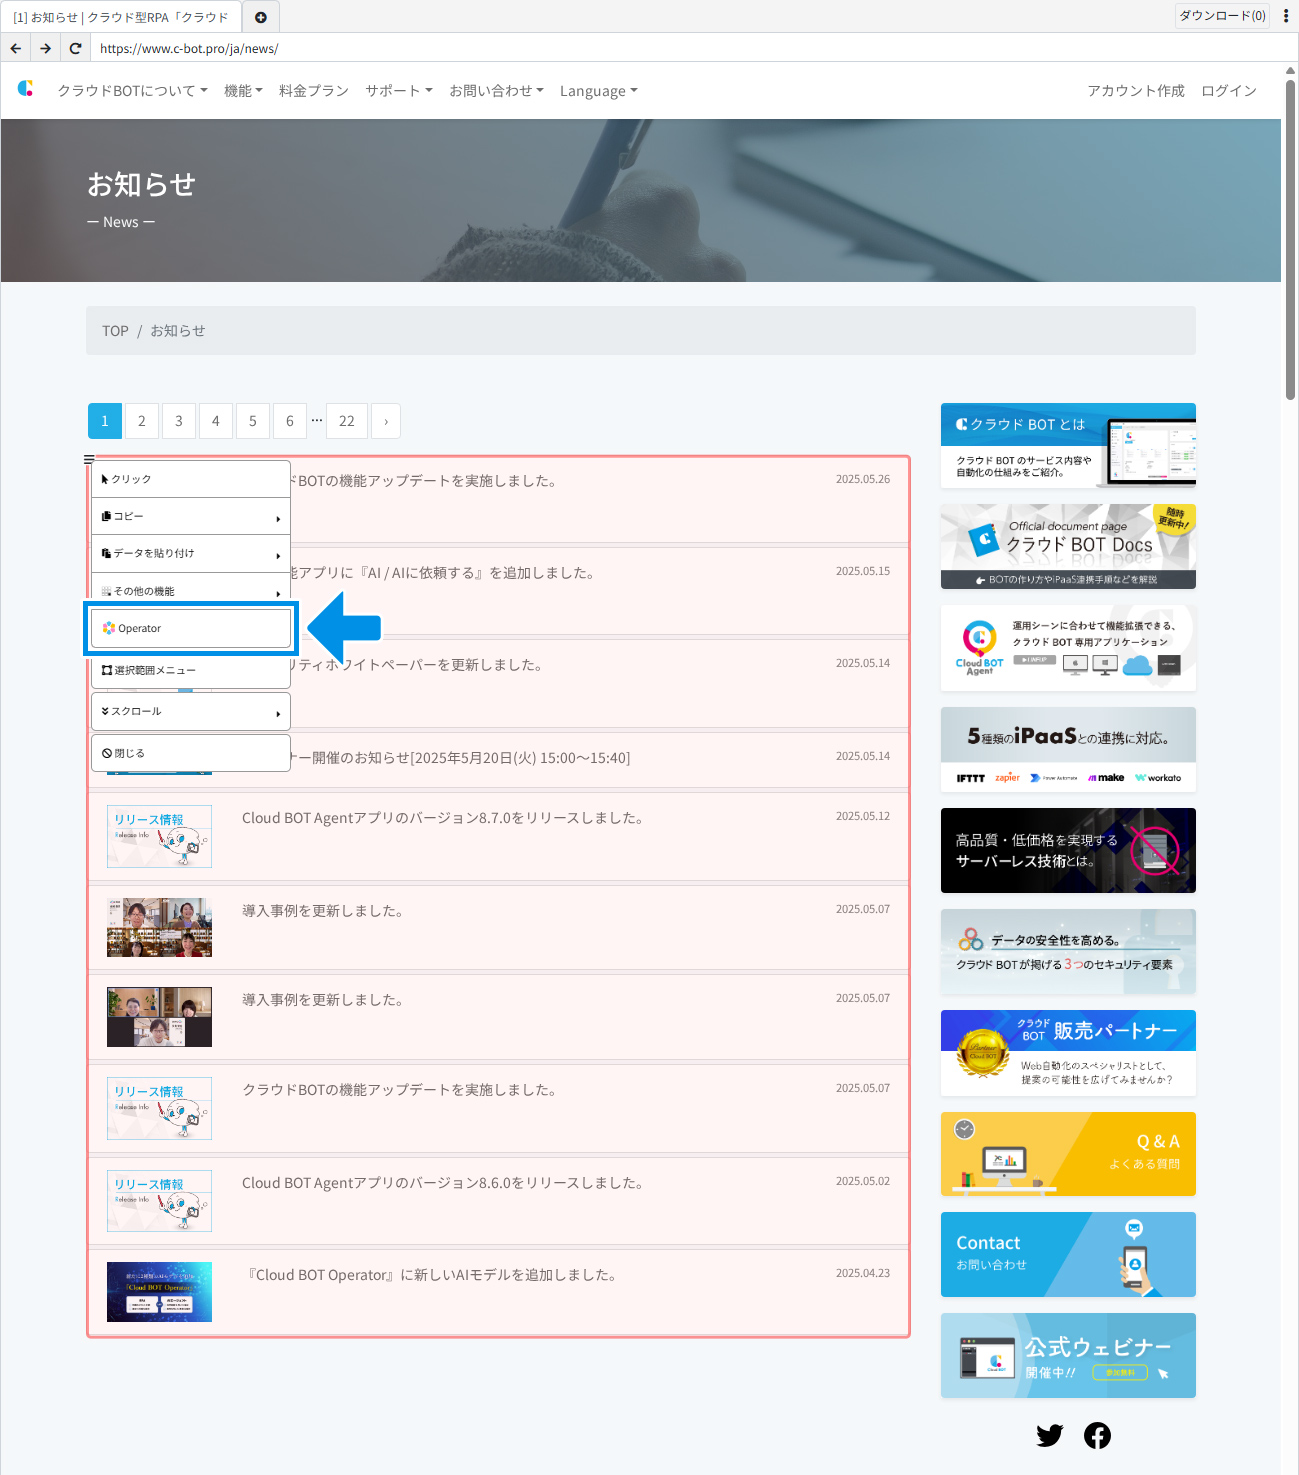Open the スクロール submenu entry
The height and width of the screenshot is (1475, 1299).
[x=191, y=712]
